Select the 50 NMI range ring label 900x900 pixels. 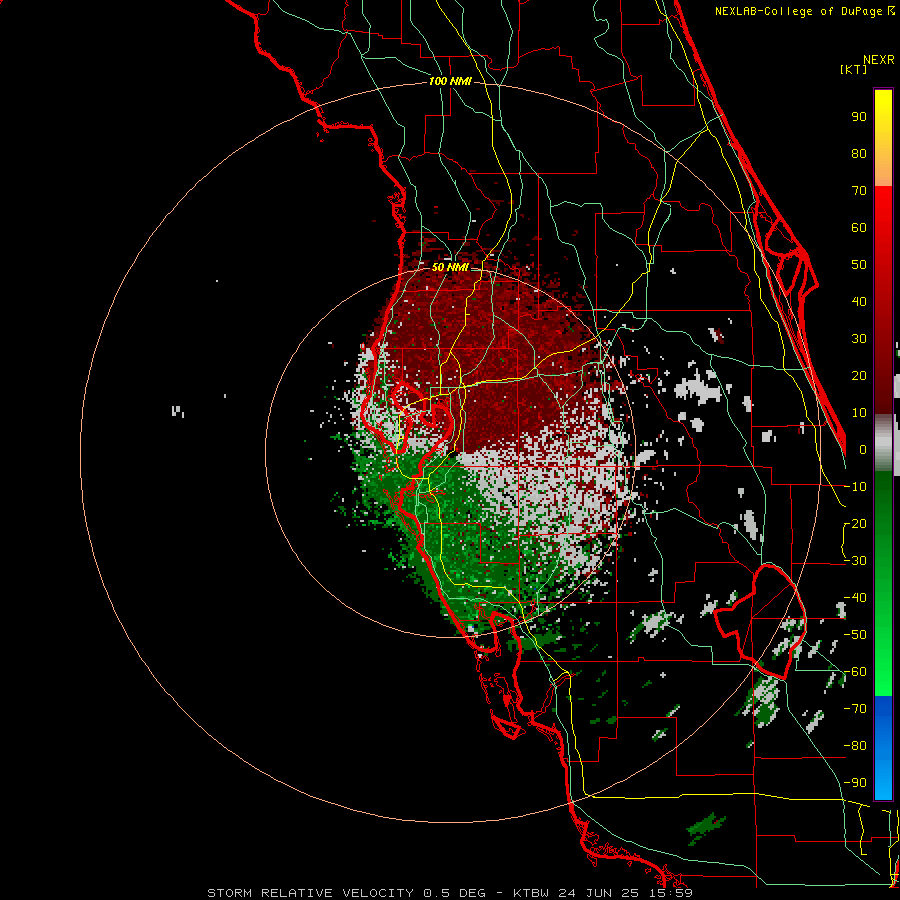click(x=450, y=267)
